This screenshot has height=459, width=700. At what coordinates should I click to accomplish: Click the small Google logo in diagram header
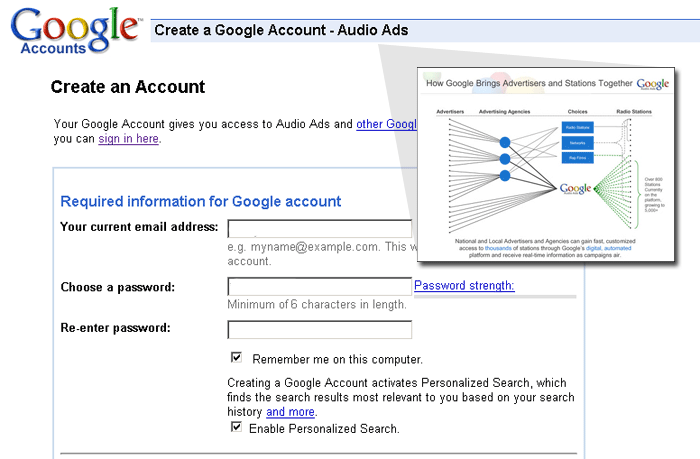pos(653,84)
